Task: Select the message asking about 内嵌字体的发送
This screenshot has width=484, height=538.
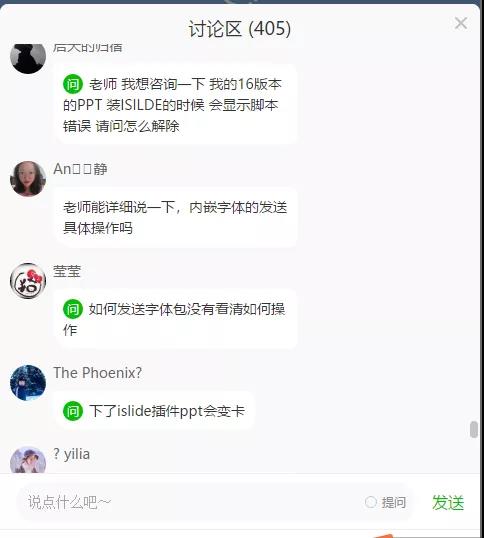Action: coord(175,218)
